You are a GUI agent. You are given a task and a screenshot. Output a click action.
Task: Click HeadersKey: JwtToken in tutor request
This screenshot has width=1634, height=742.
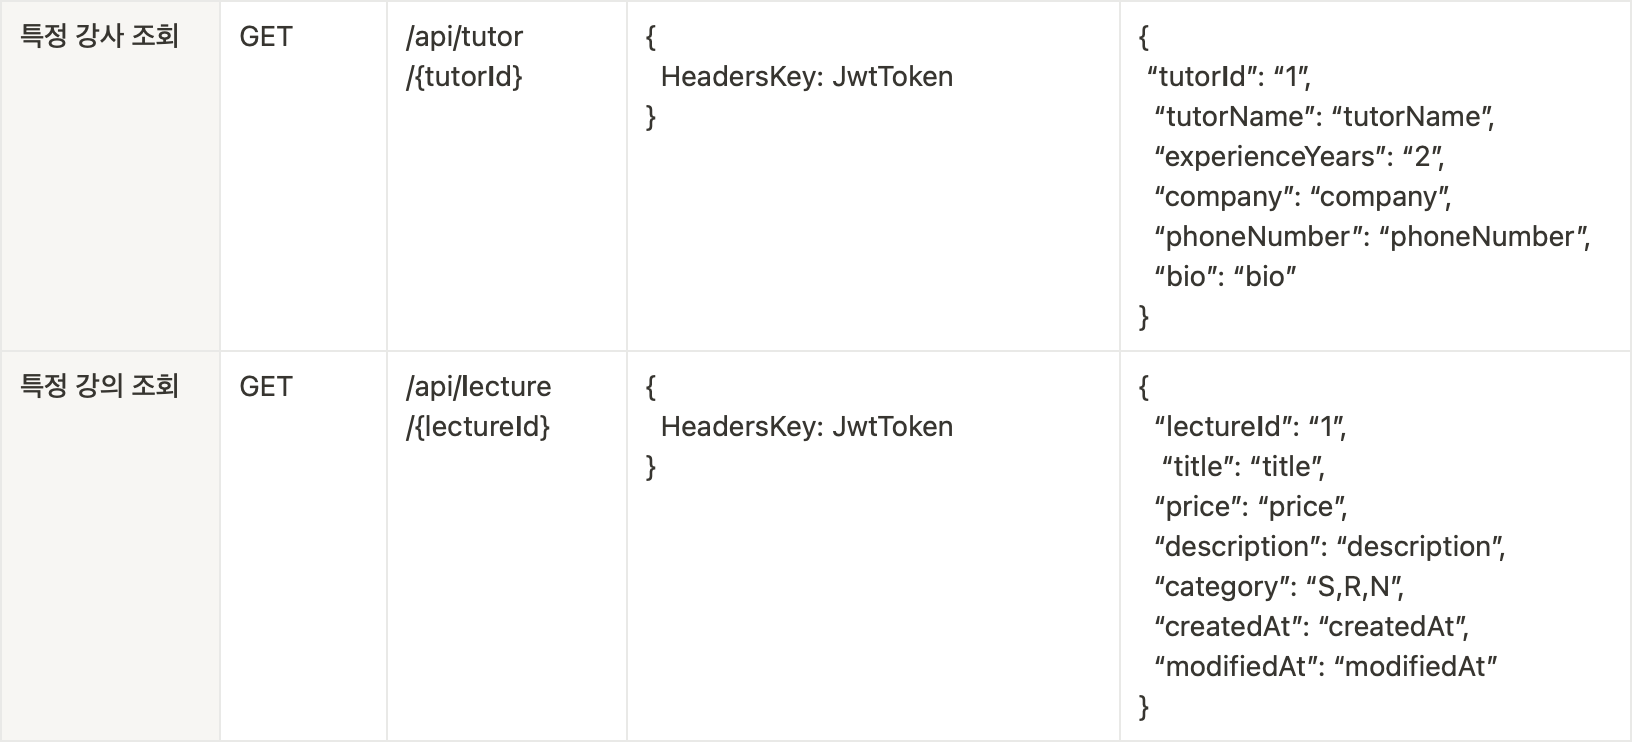pyautogui.click(x=807, y=77)
